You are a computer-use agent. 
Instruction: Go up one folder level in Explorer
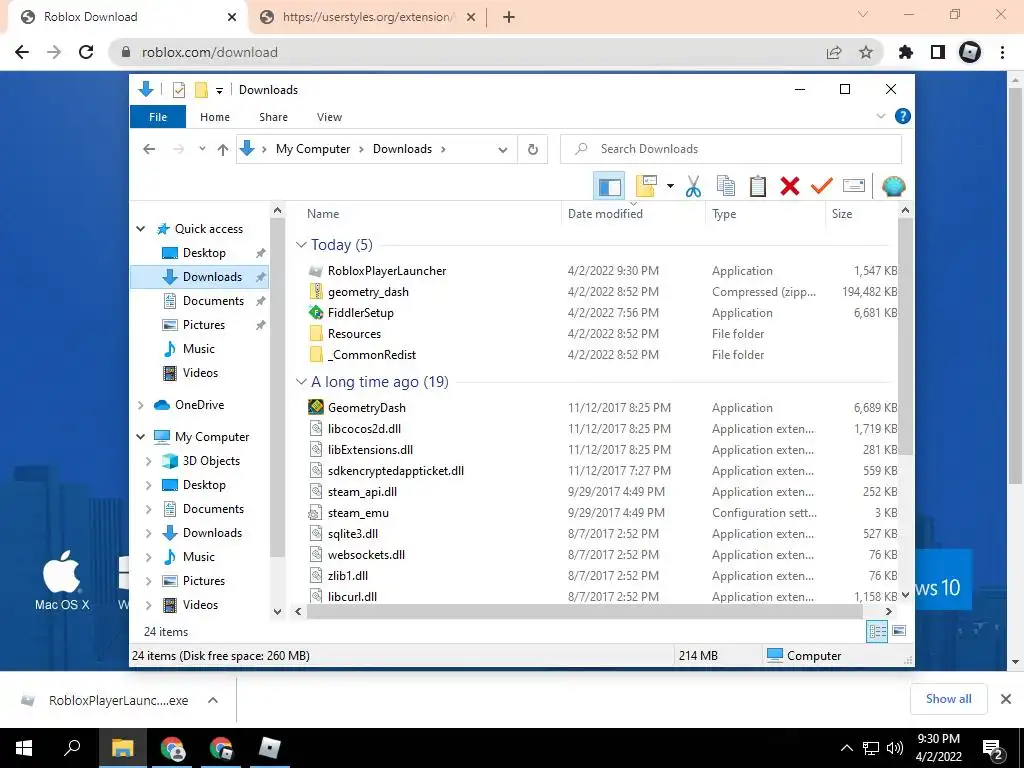pos(223,150)
